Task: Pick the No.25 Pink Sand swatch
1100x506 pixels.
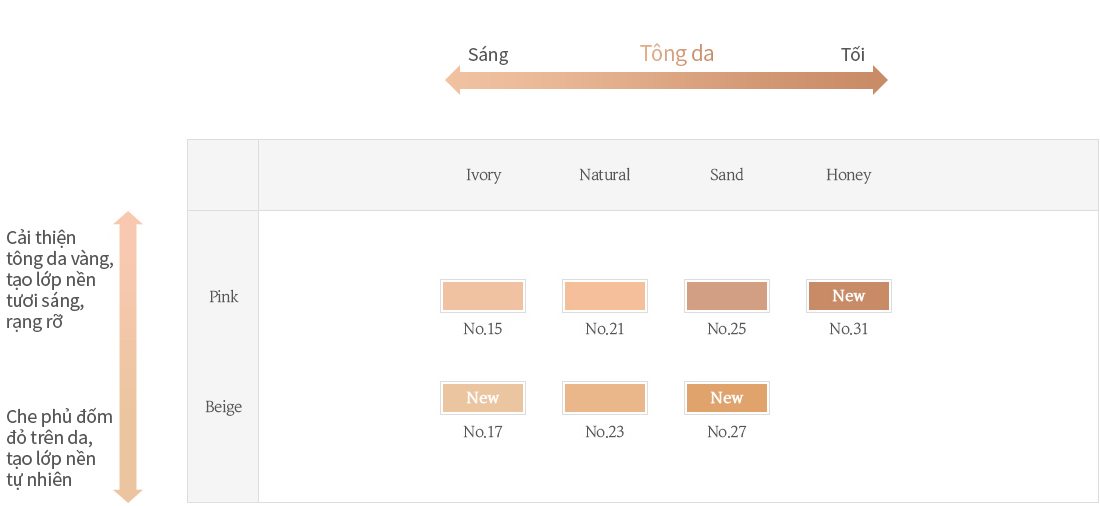Action: coord(727,296)
